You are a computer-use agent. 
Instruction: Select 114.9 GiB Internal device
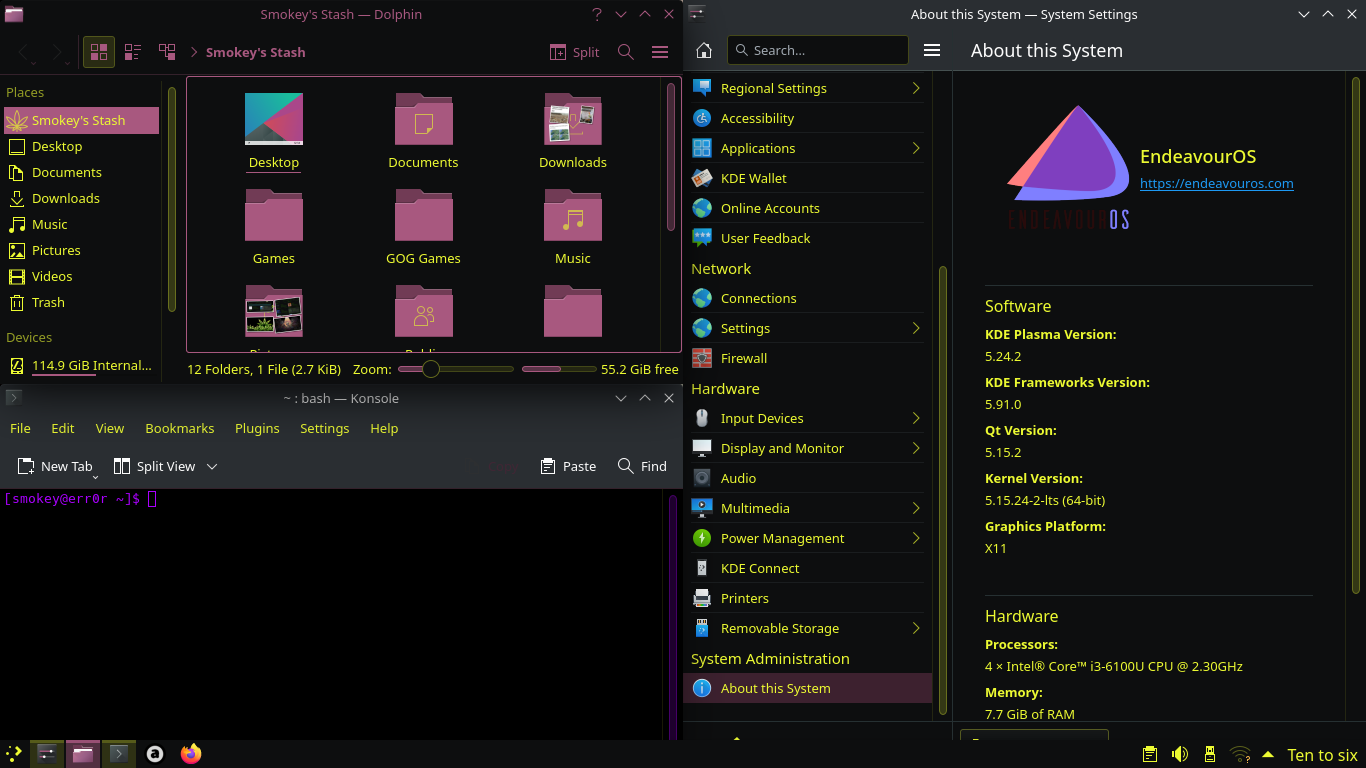(81, 365)
